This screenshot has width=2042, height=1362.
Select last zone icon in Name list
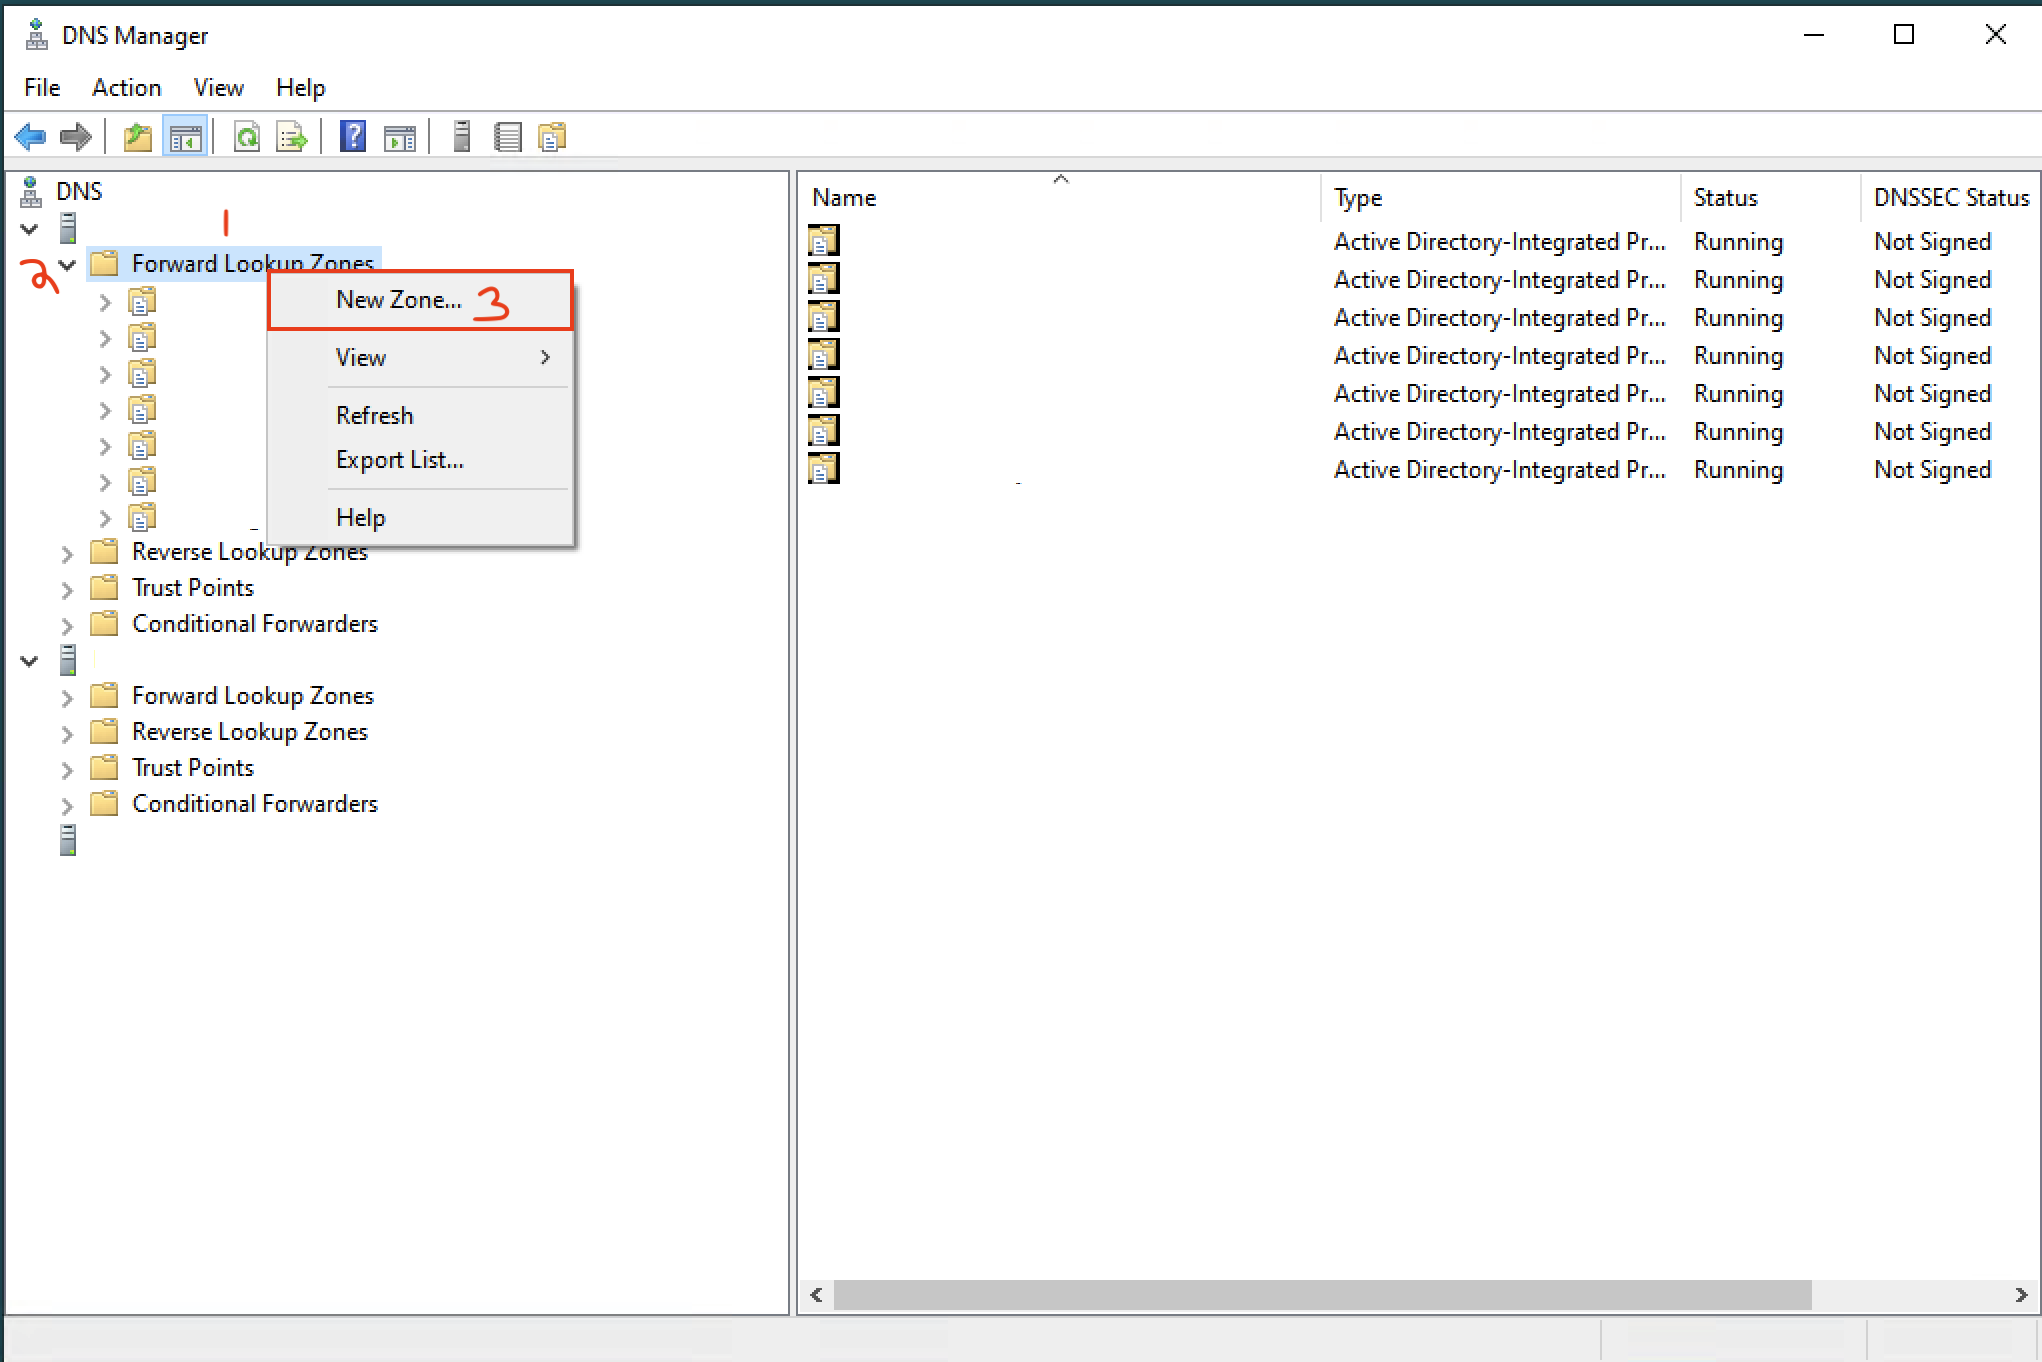pyautogui.click(x=824, y=469)
